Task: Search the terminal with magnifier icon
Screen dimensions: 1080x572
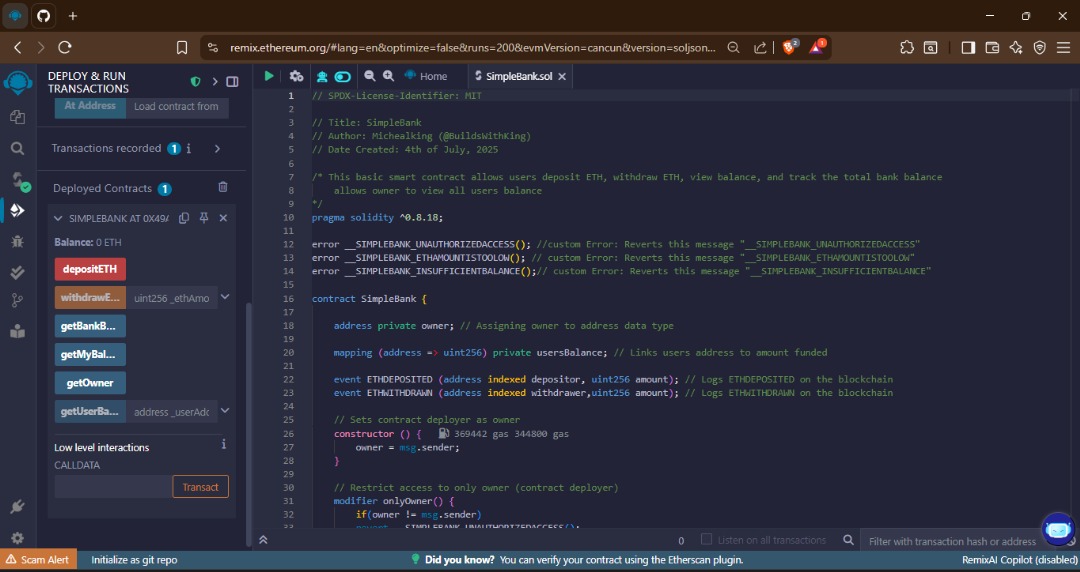Action: (849, 540)
